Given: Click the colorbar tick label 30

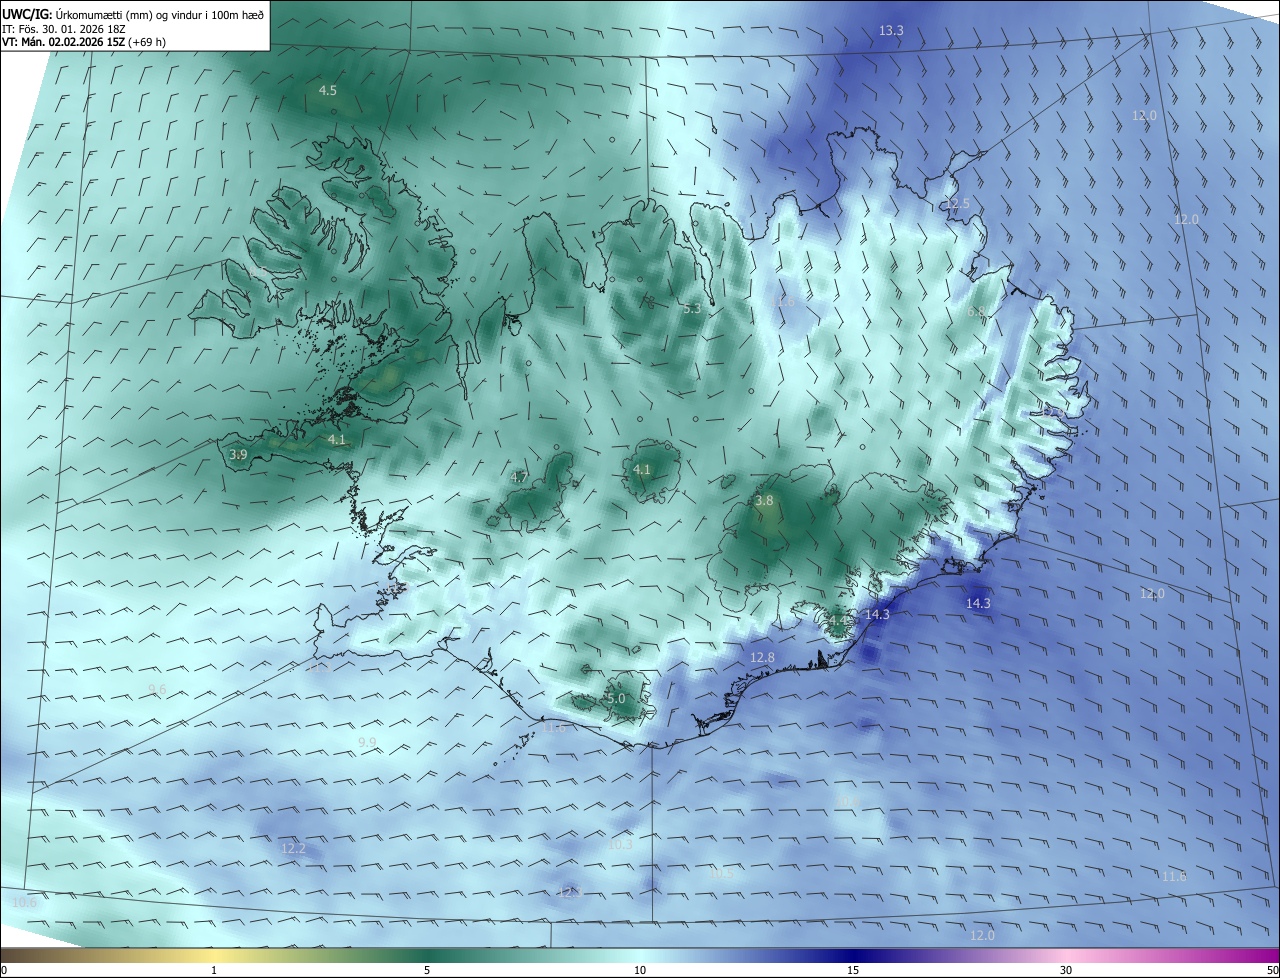Looking at the screenshot, I should click(1066, 970).
